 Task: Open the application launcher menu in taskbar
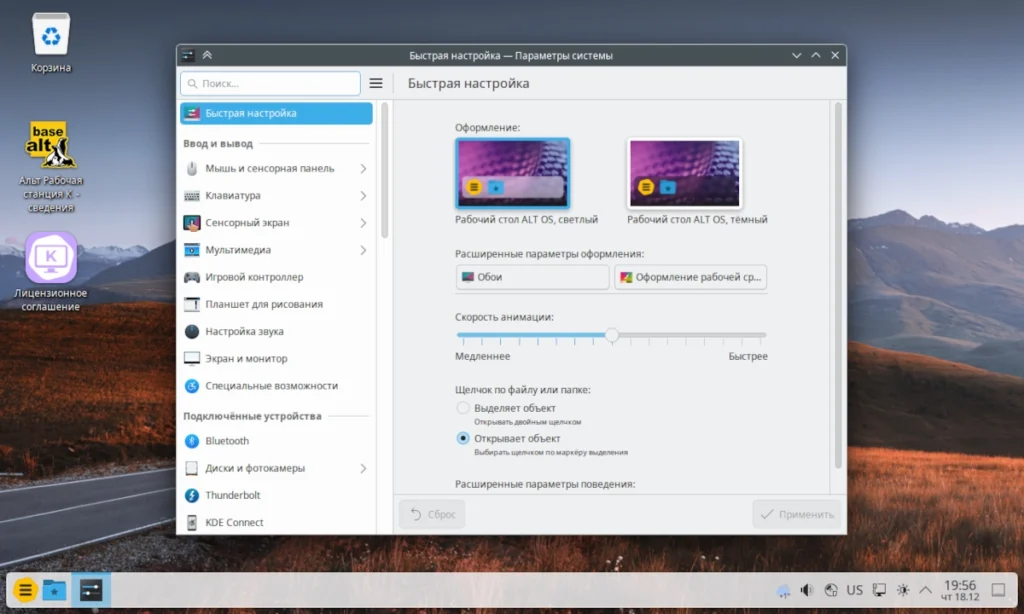(x=25, y=590)
